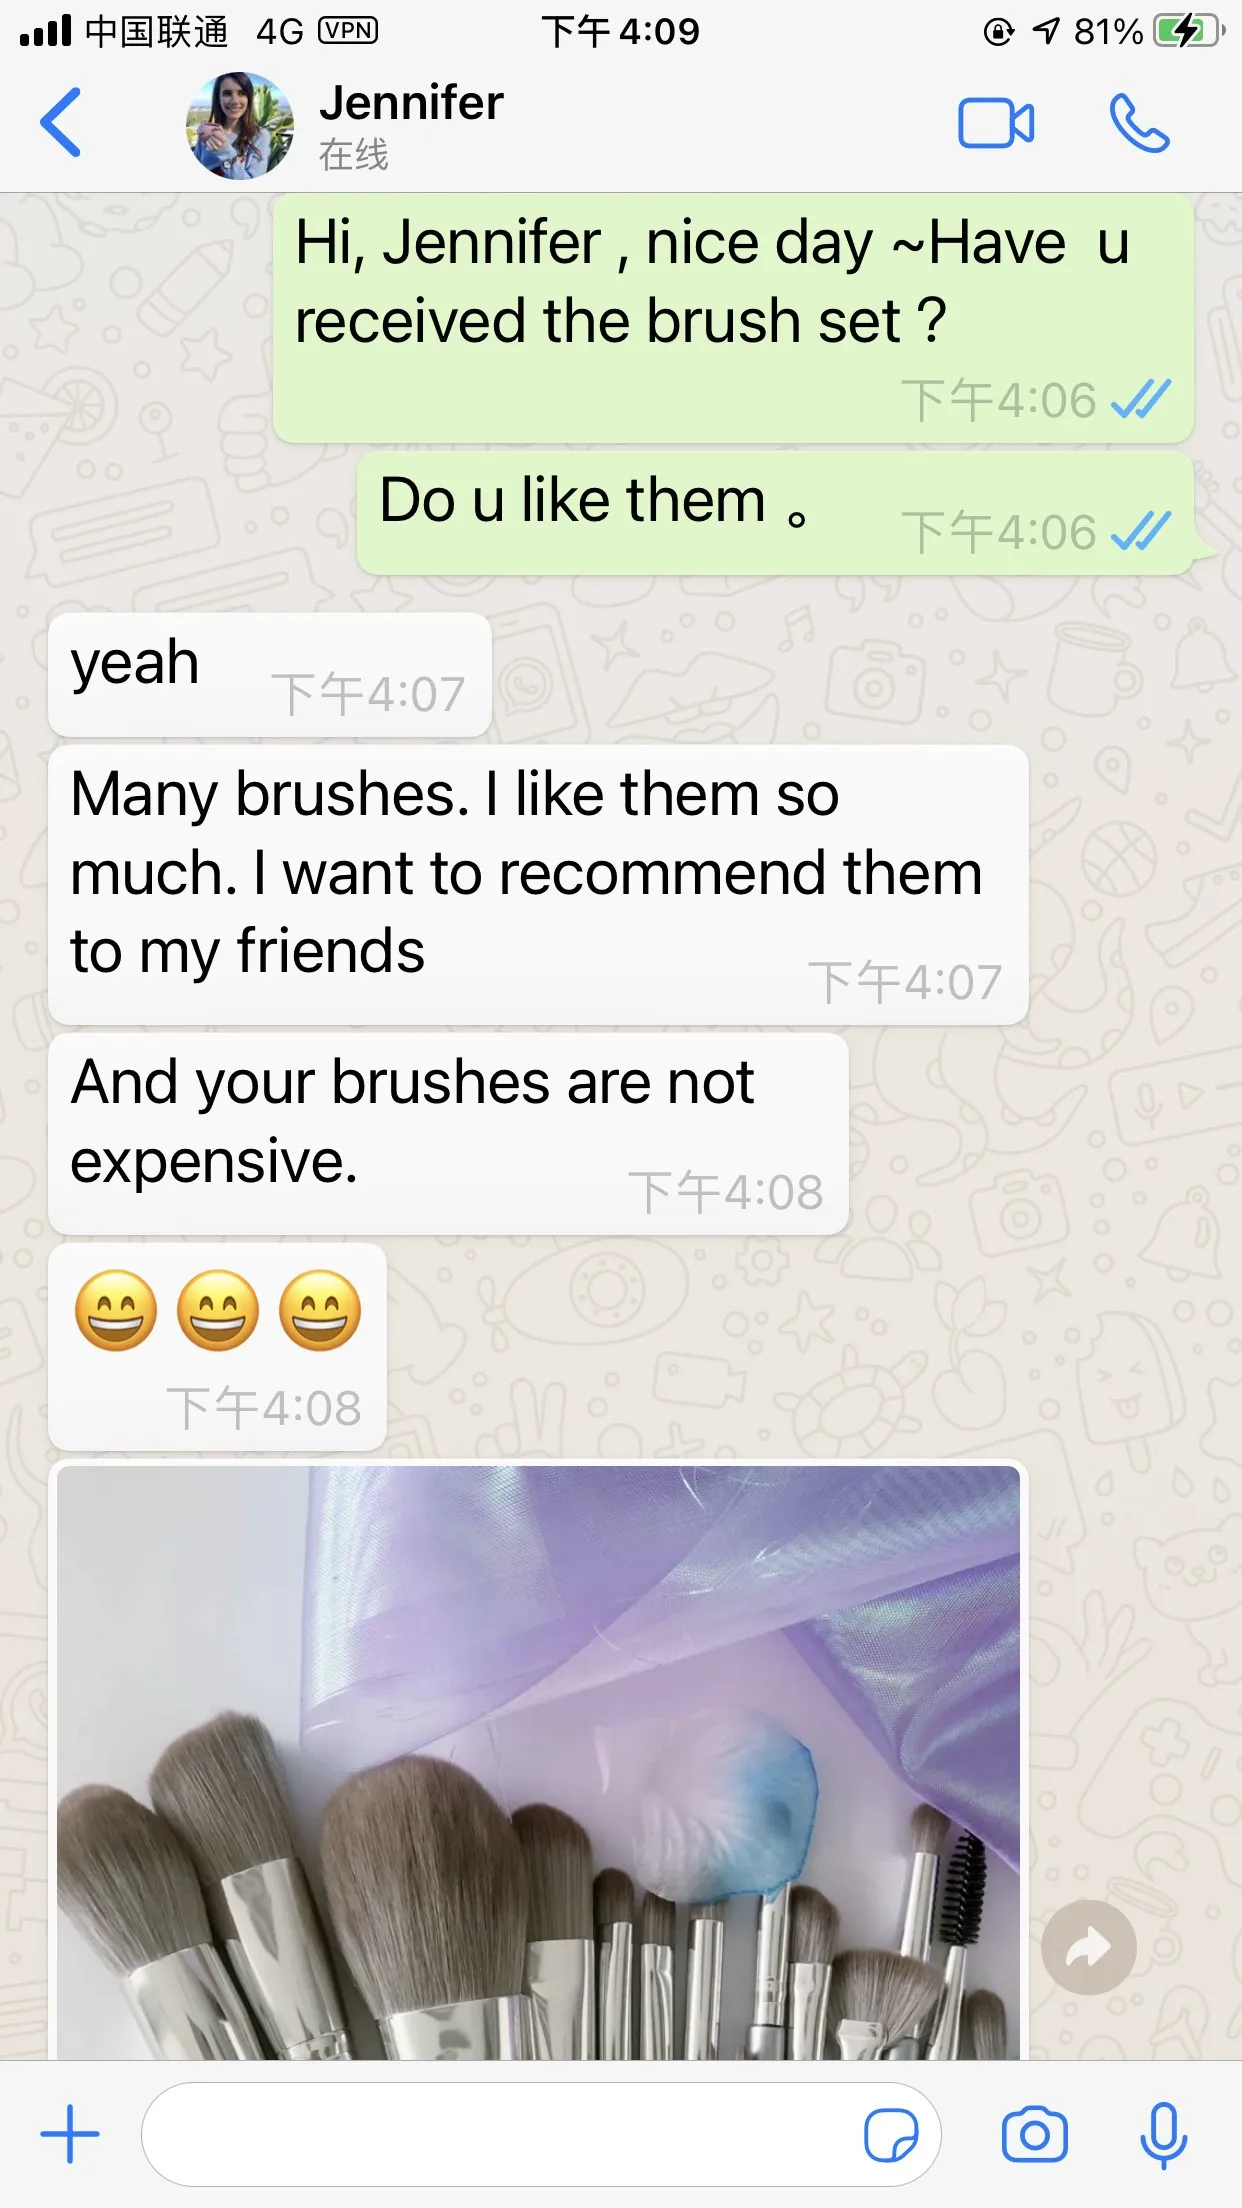The image size is (1242, 2208).
Task: Open the camera to take a photo
Action: 1035,2135
